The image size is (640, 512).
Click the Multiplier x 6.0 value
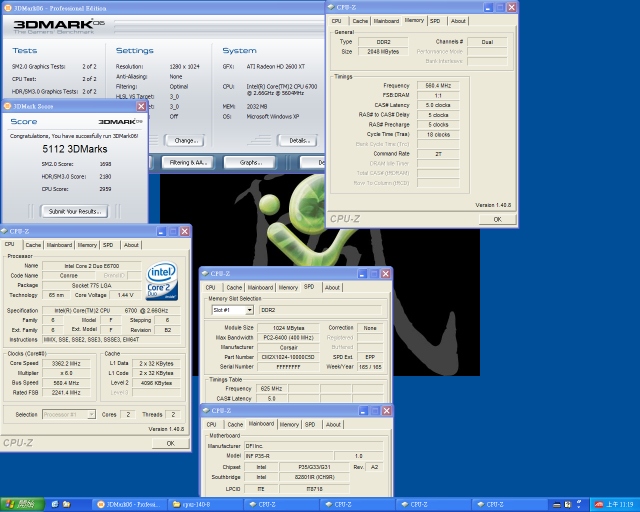click(66, 373)
